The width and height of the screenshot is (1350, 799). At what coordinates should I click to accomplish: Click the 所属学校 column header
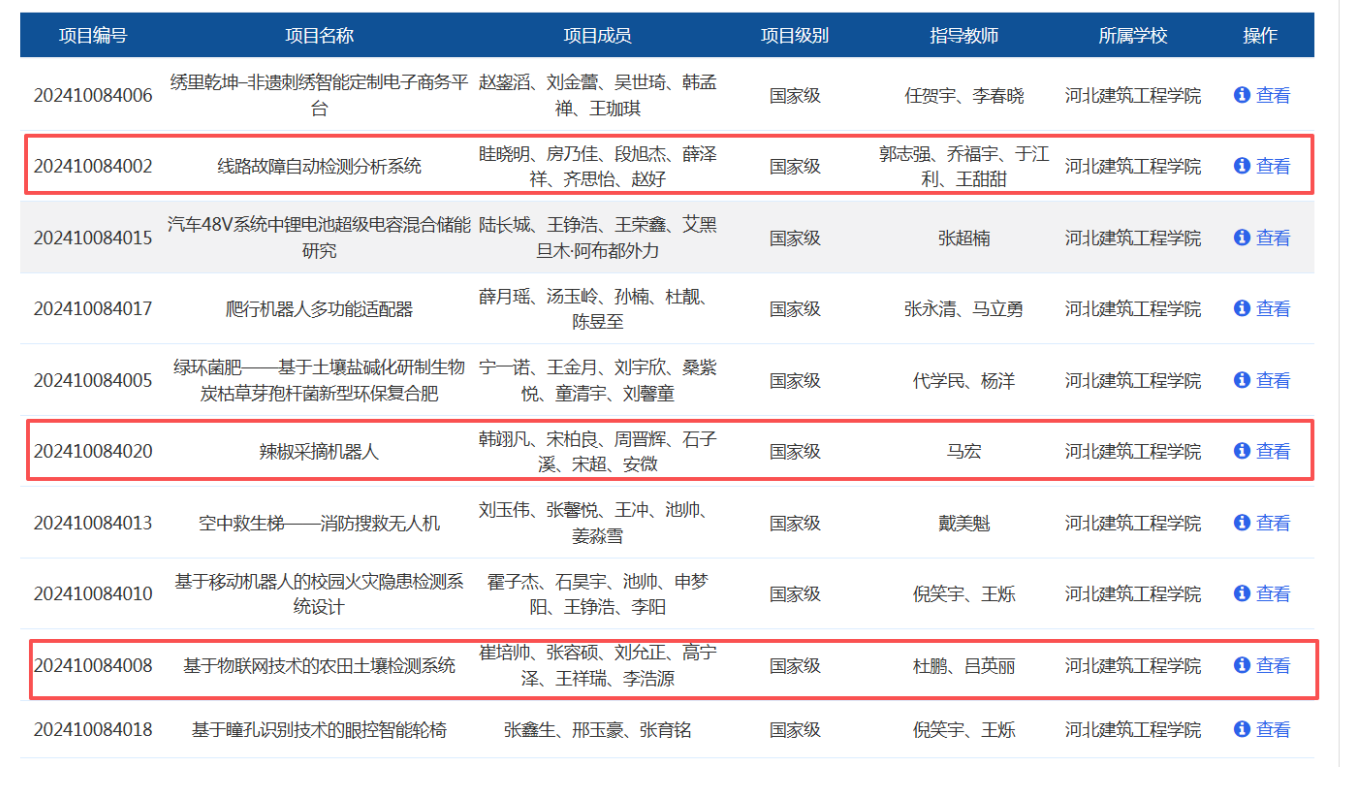(x=1132, y=36)
